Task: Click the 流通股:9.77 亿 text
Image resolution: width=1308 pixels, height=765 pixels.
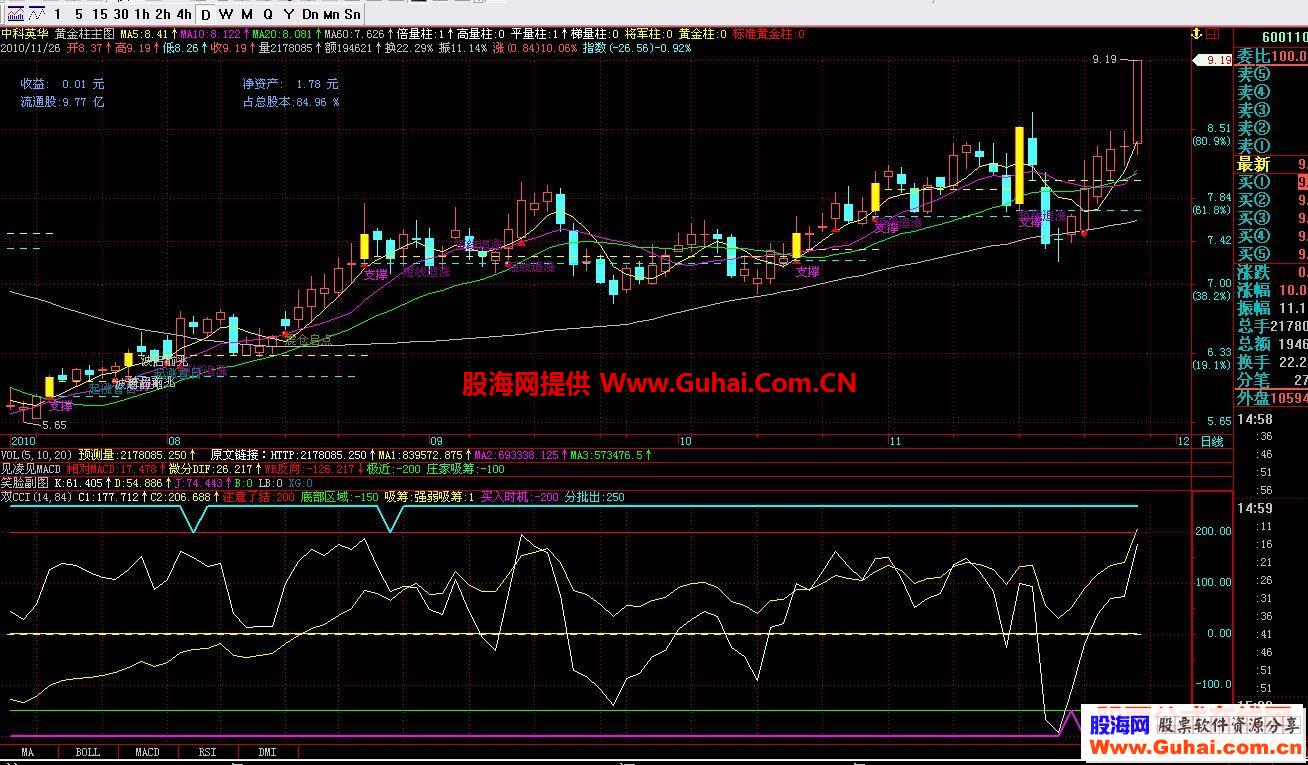Action: coord(62,102)
